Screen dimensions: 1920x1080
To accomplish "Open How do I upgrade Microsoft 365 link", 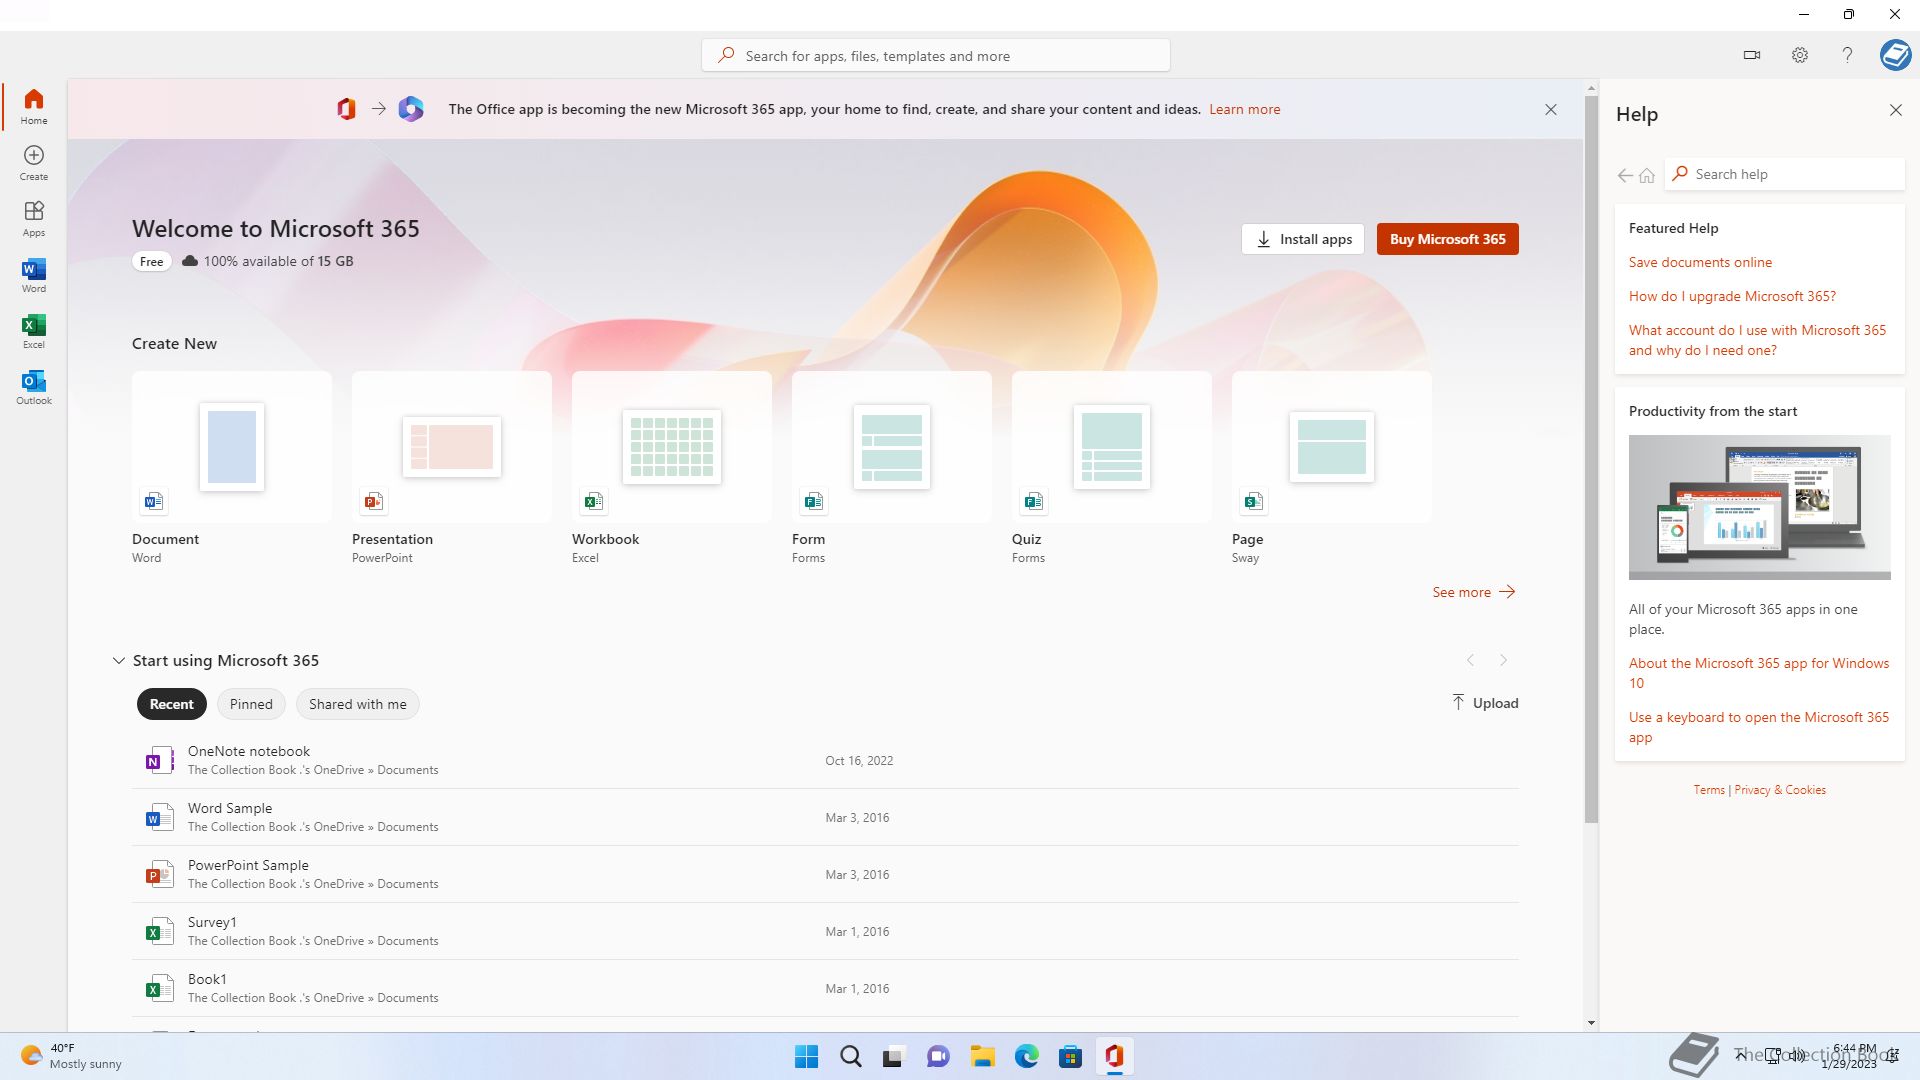I will coord(1732,296).
